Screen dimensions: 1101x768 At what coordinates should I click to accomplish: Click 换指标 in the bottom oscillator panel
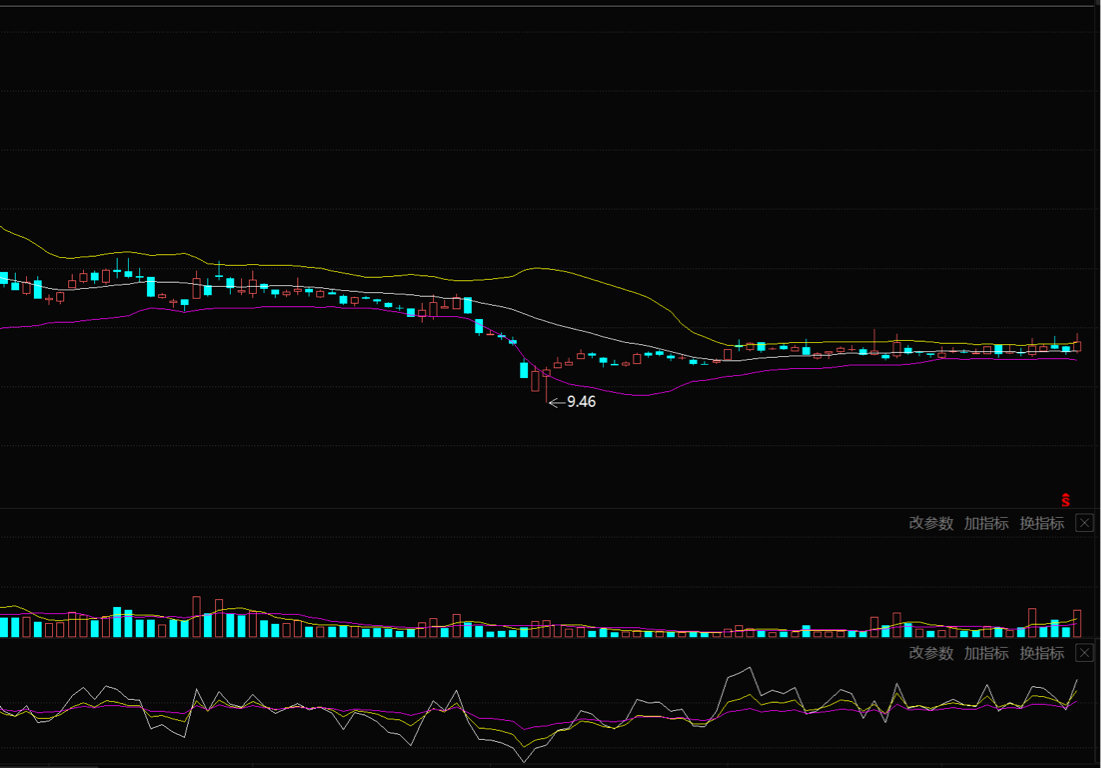(1042, 653)
